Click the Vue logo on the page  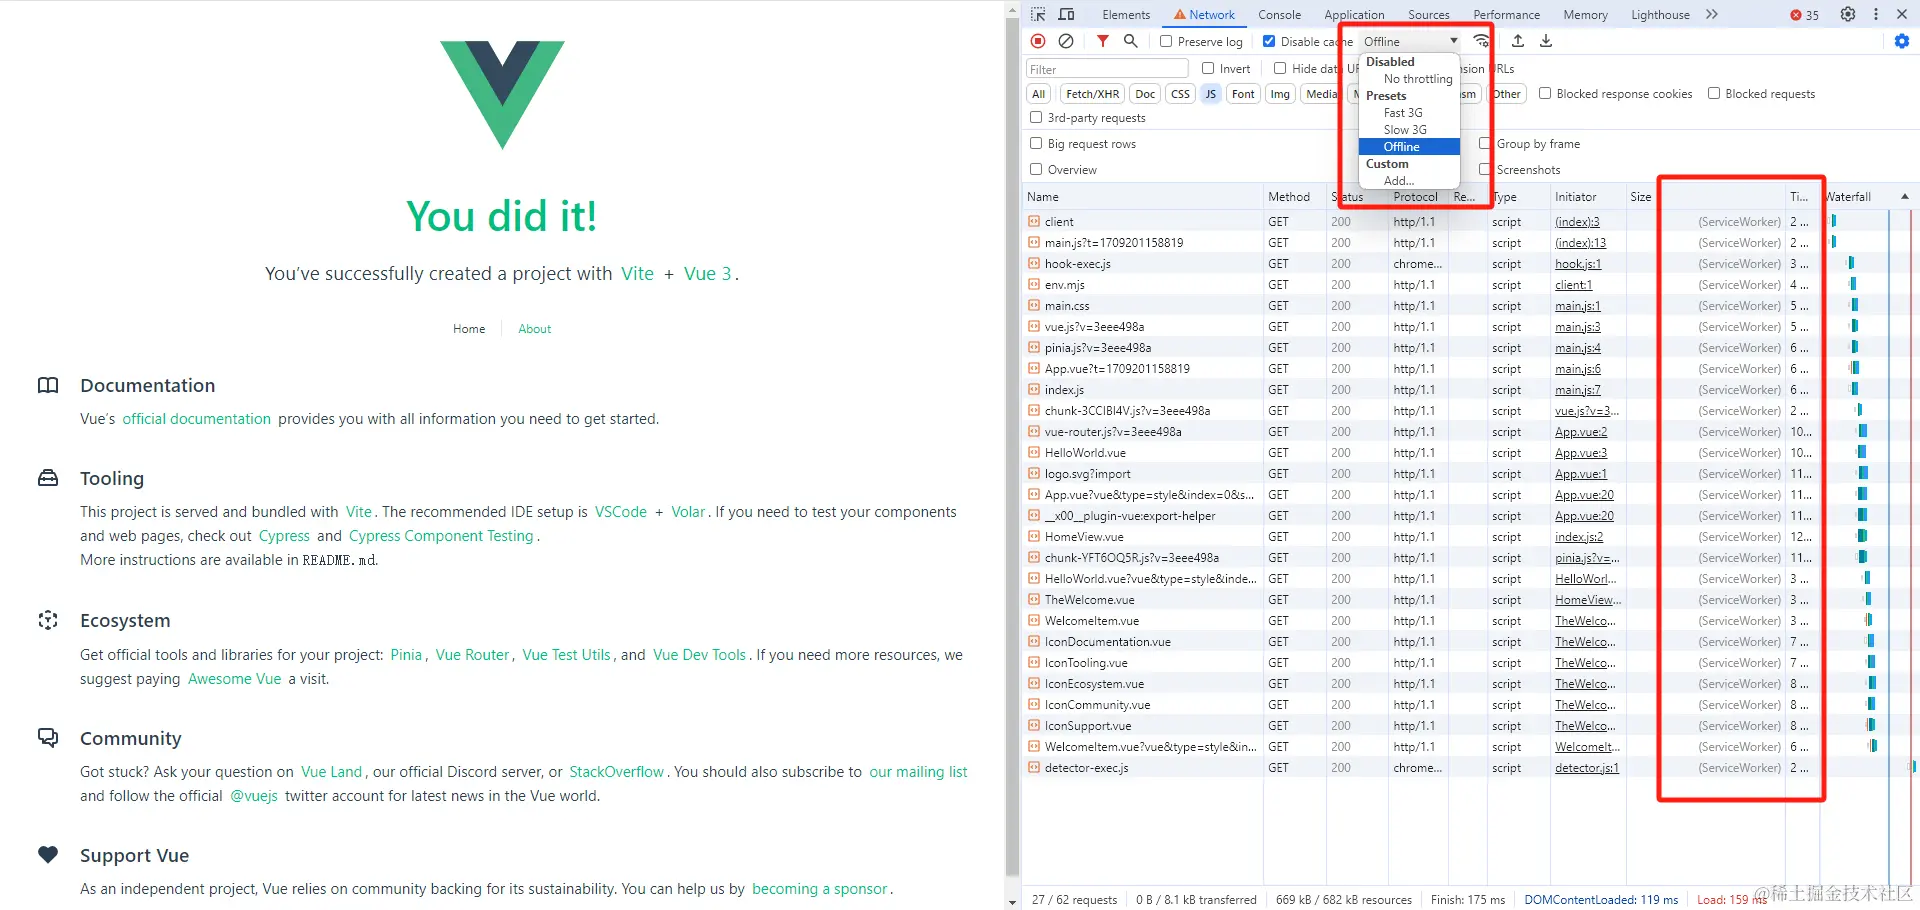pos(502,95)
